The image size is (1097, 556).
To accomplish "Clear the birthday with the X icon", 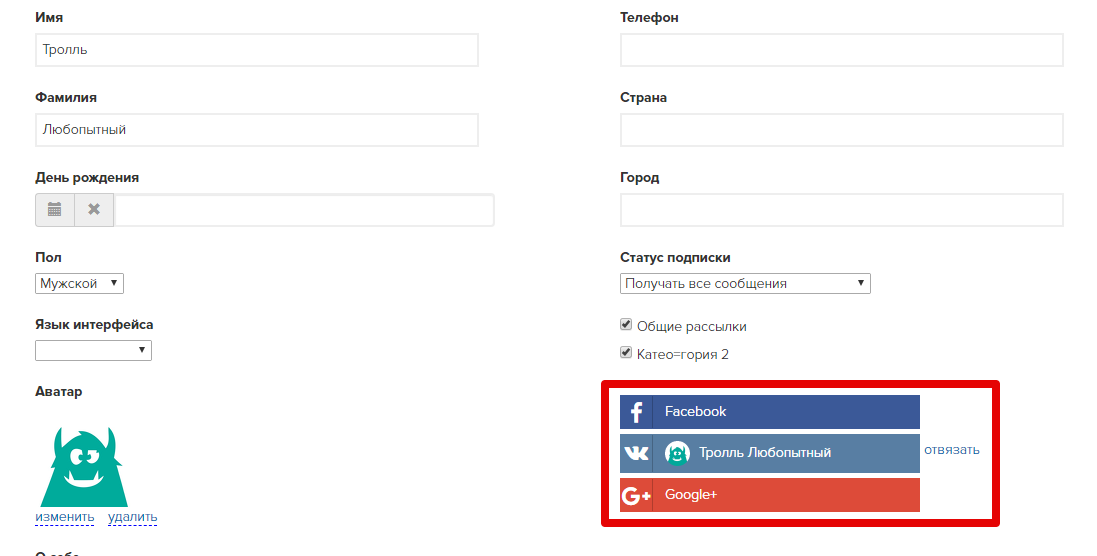I will 94,210.
